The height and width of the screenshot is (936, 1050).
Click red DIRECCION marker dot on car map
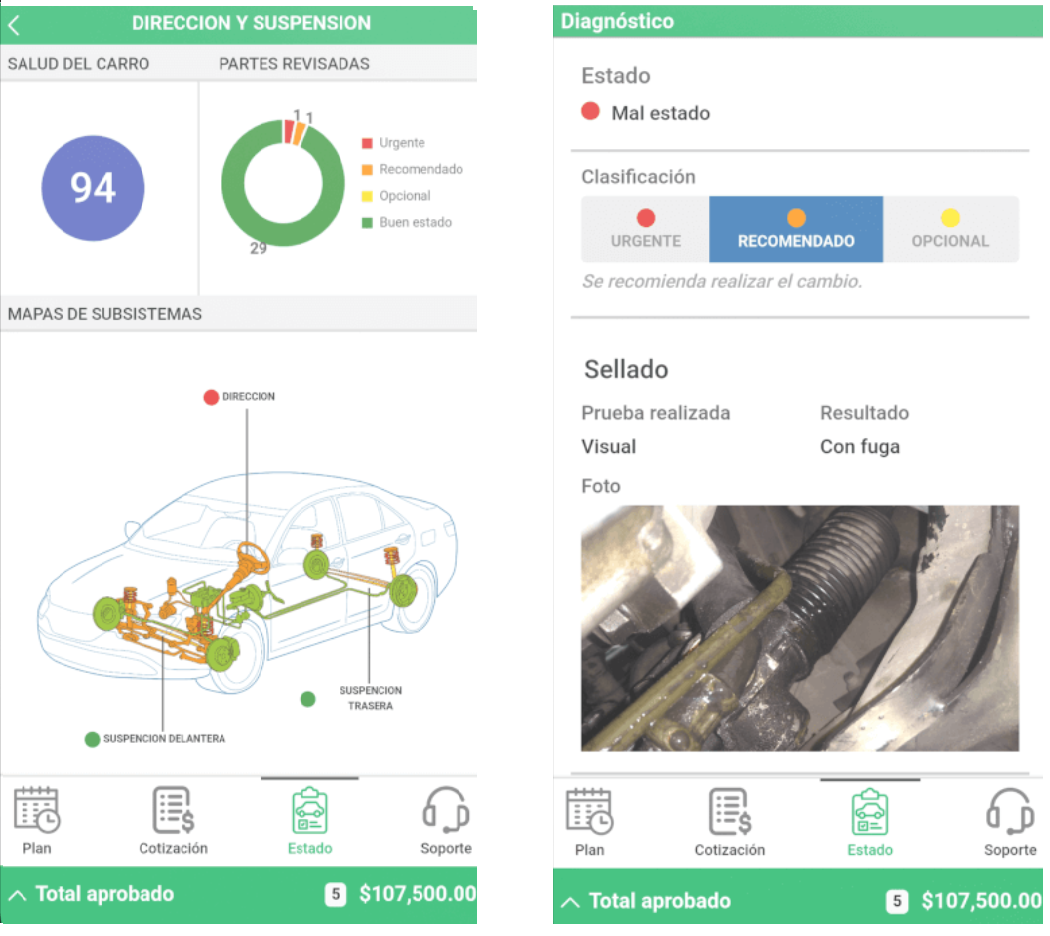click(x=211, y=398)
